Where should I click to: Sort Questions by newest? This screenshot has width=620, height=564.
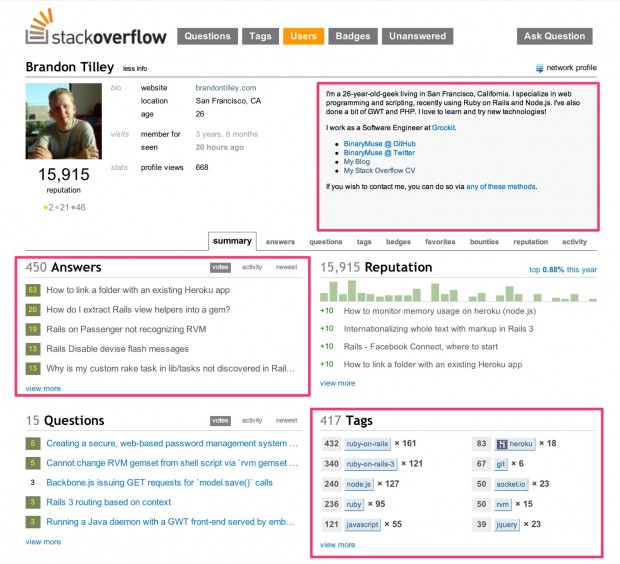tap(286, 420)
